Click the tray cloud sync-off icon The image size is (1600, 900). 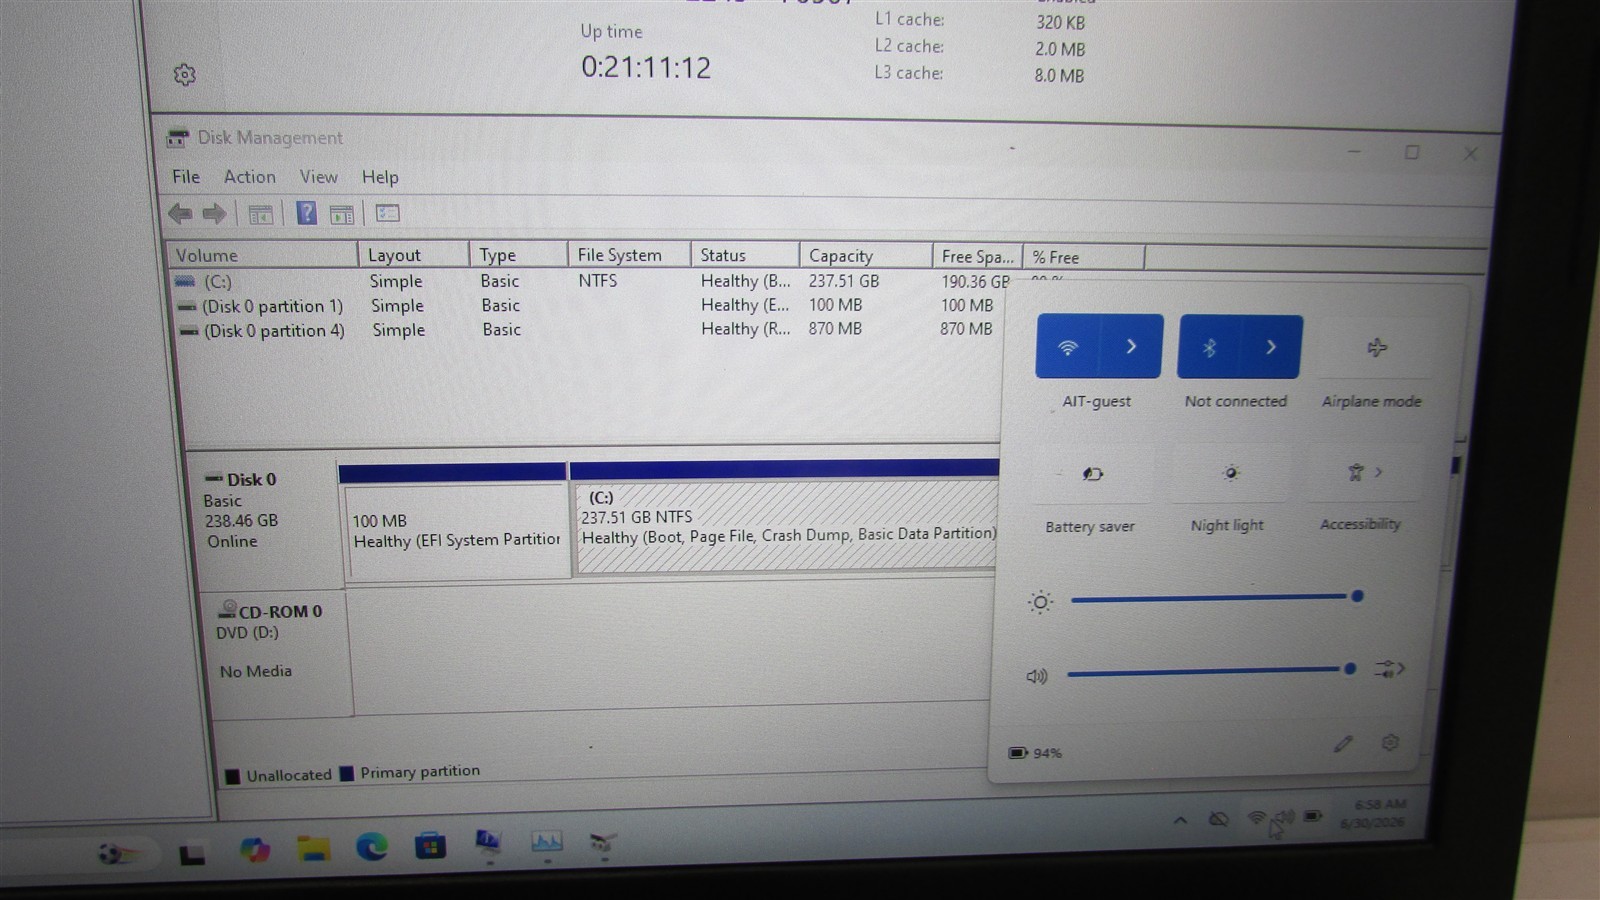point(1218,819)
